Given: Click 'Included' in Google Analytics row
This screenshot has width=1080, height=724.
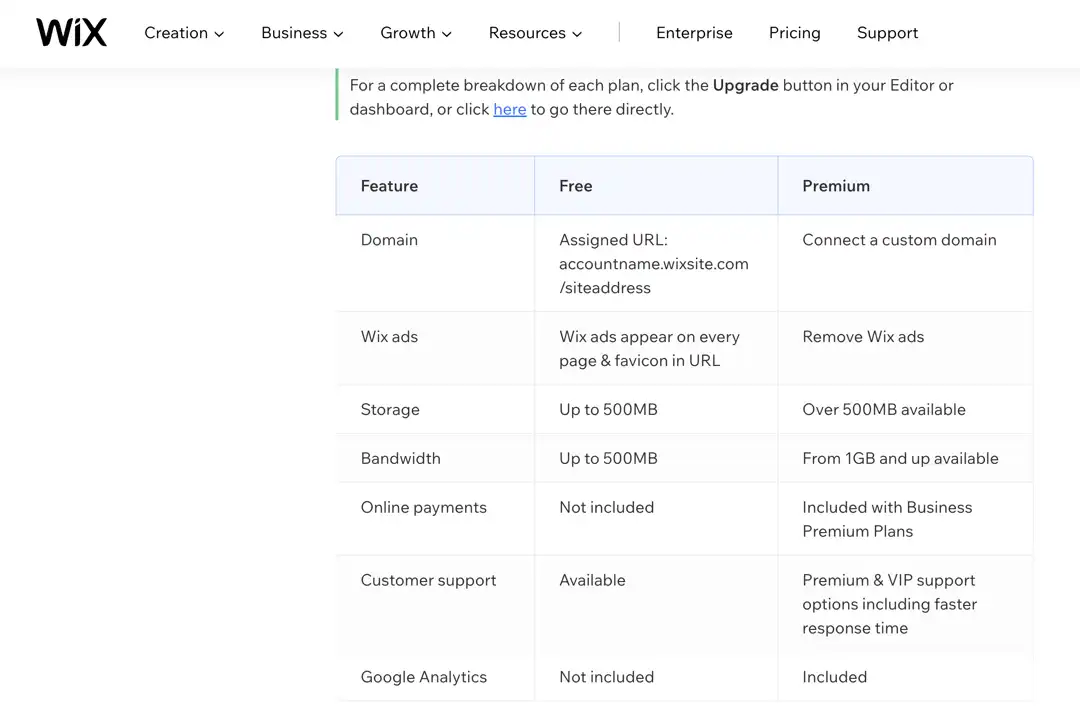Looking at the screenshot, I should [906, 677].
